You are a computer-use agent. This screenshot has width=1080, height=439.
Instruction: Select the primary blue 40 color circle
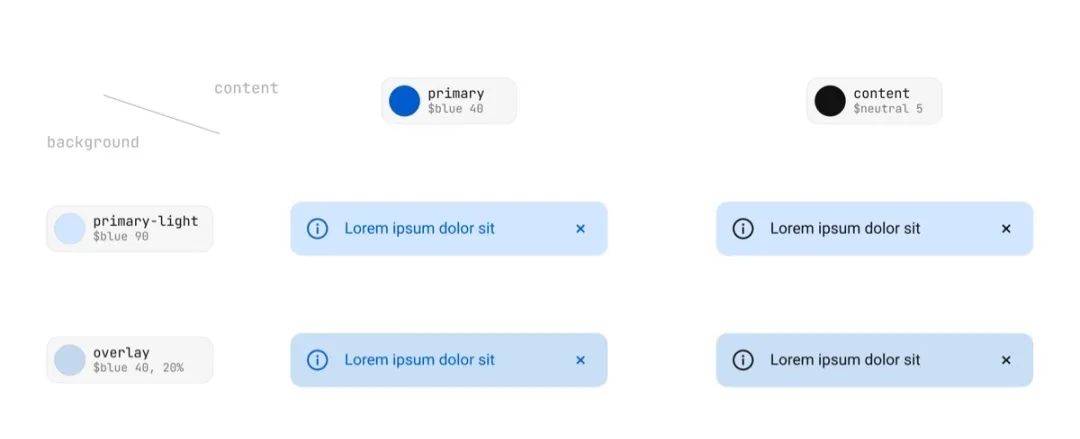pos(404,101)
